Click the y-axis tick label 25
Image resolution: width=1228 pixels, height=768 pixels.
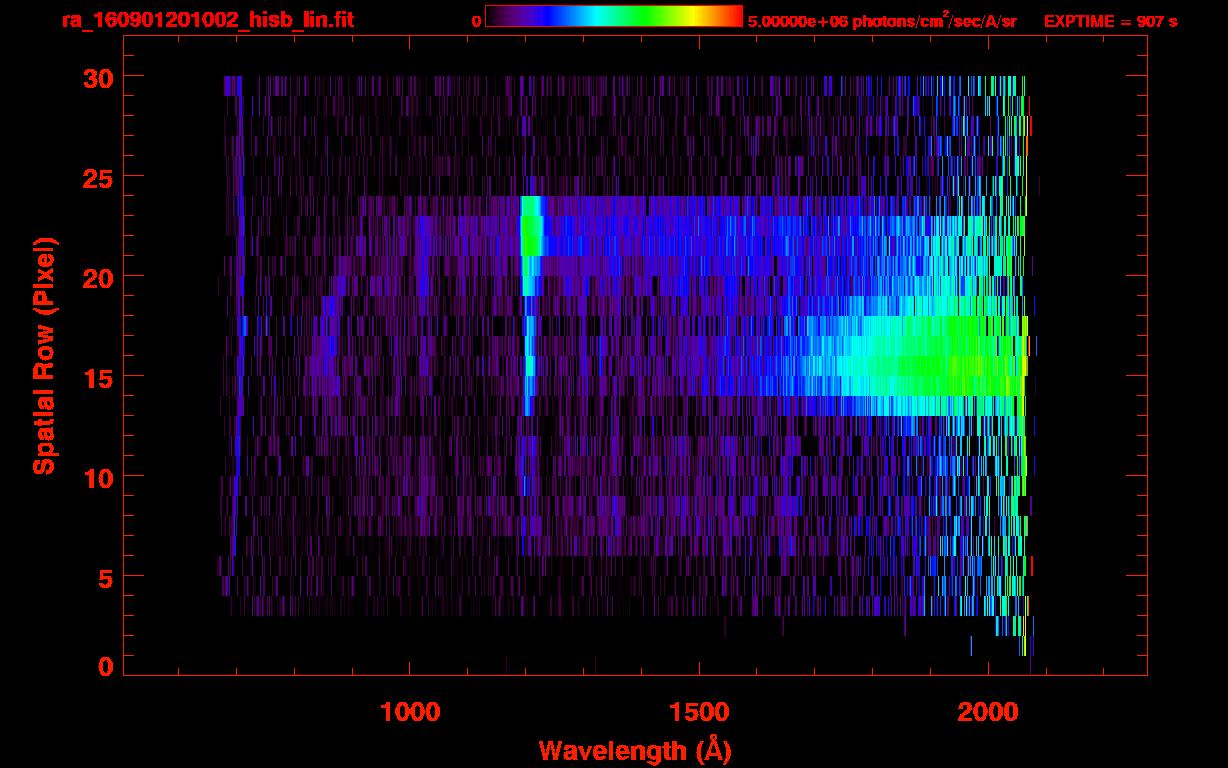click(97, 177)
